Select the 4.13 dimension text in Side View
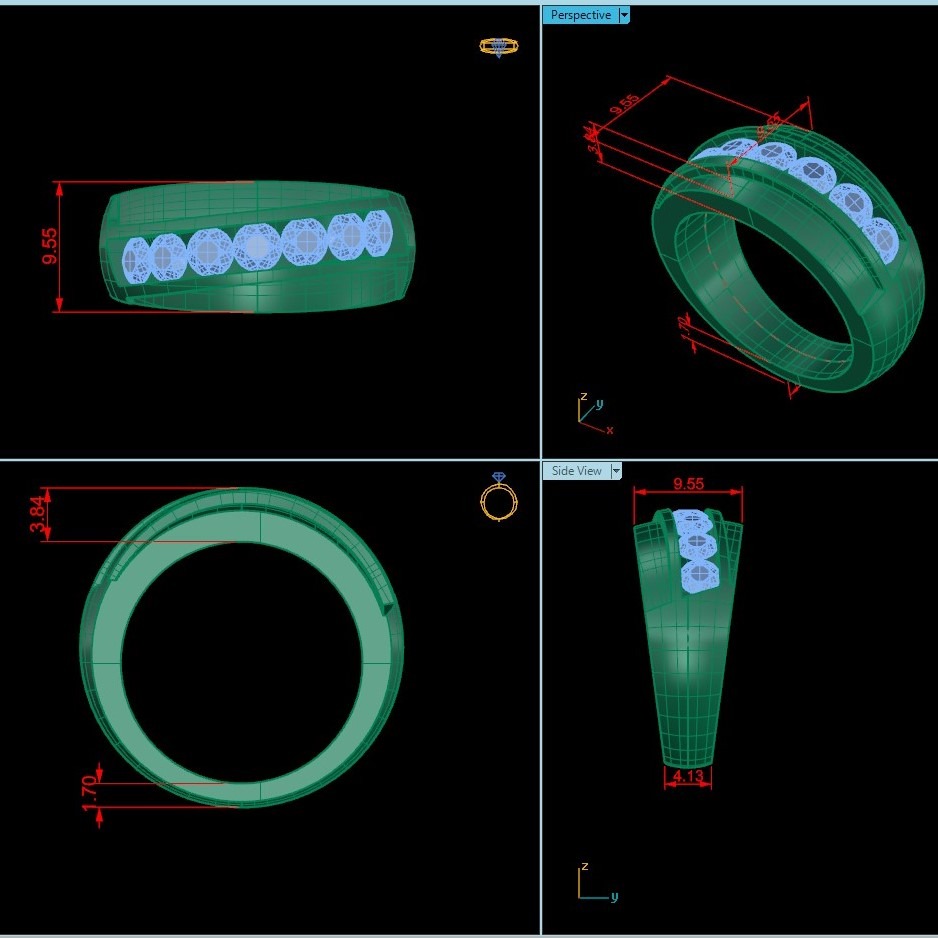This screenshot has width=938, height=938. [688, 776]
